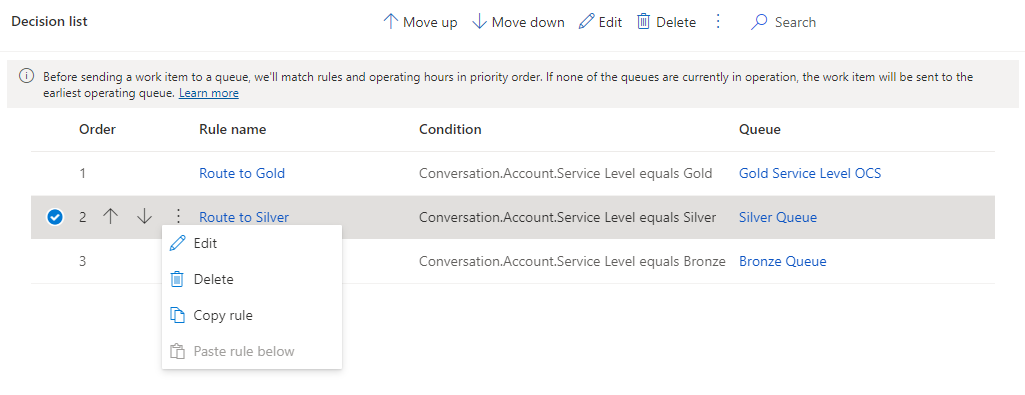Click the Decision list heading

click(50, 22)
